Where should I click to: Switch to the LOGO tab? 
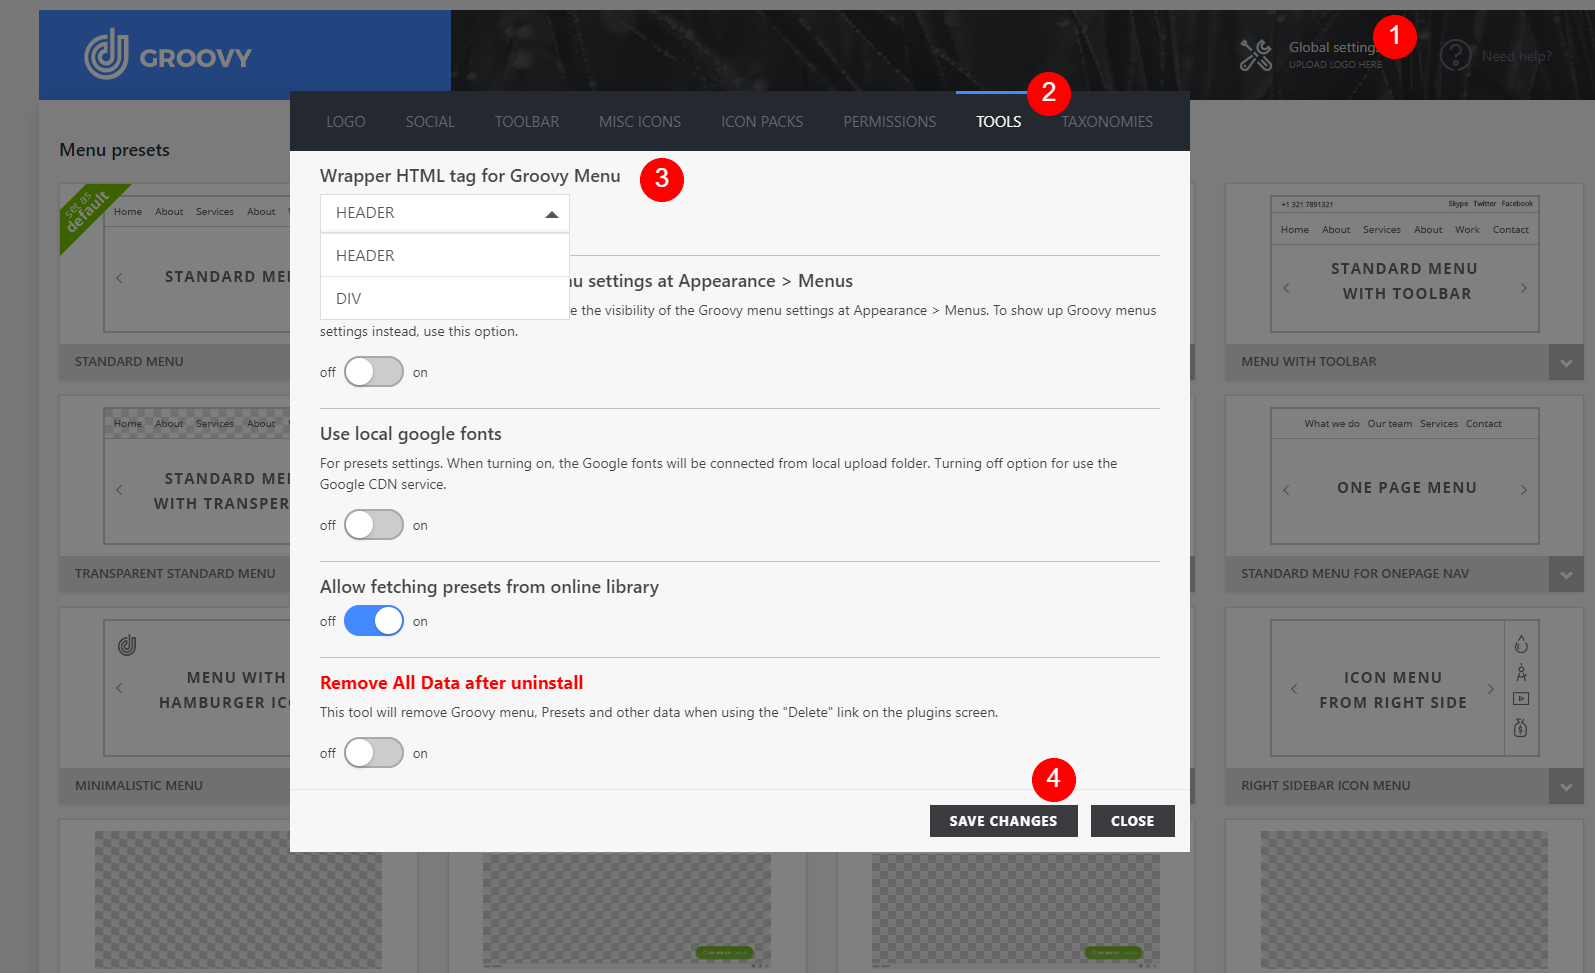(x=346, y=122)
